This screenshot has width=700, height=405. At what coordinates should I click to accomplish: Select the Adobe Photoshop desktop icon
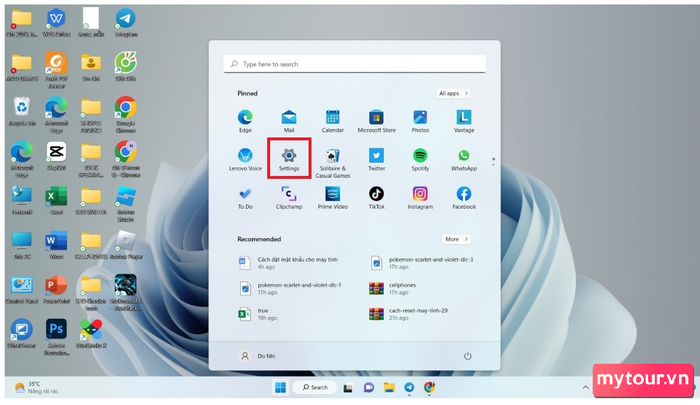point(56,337)
